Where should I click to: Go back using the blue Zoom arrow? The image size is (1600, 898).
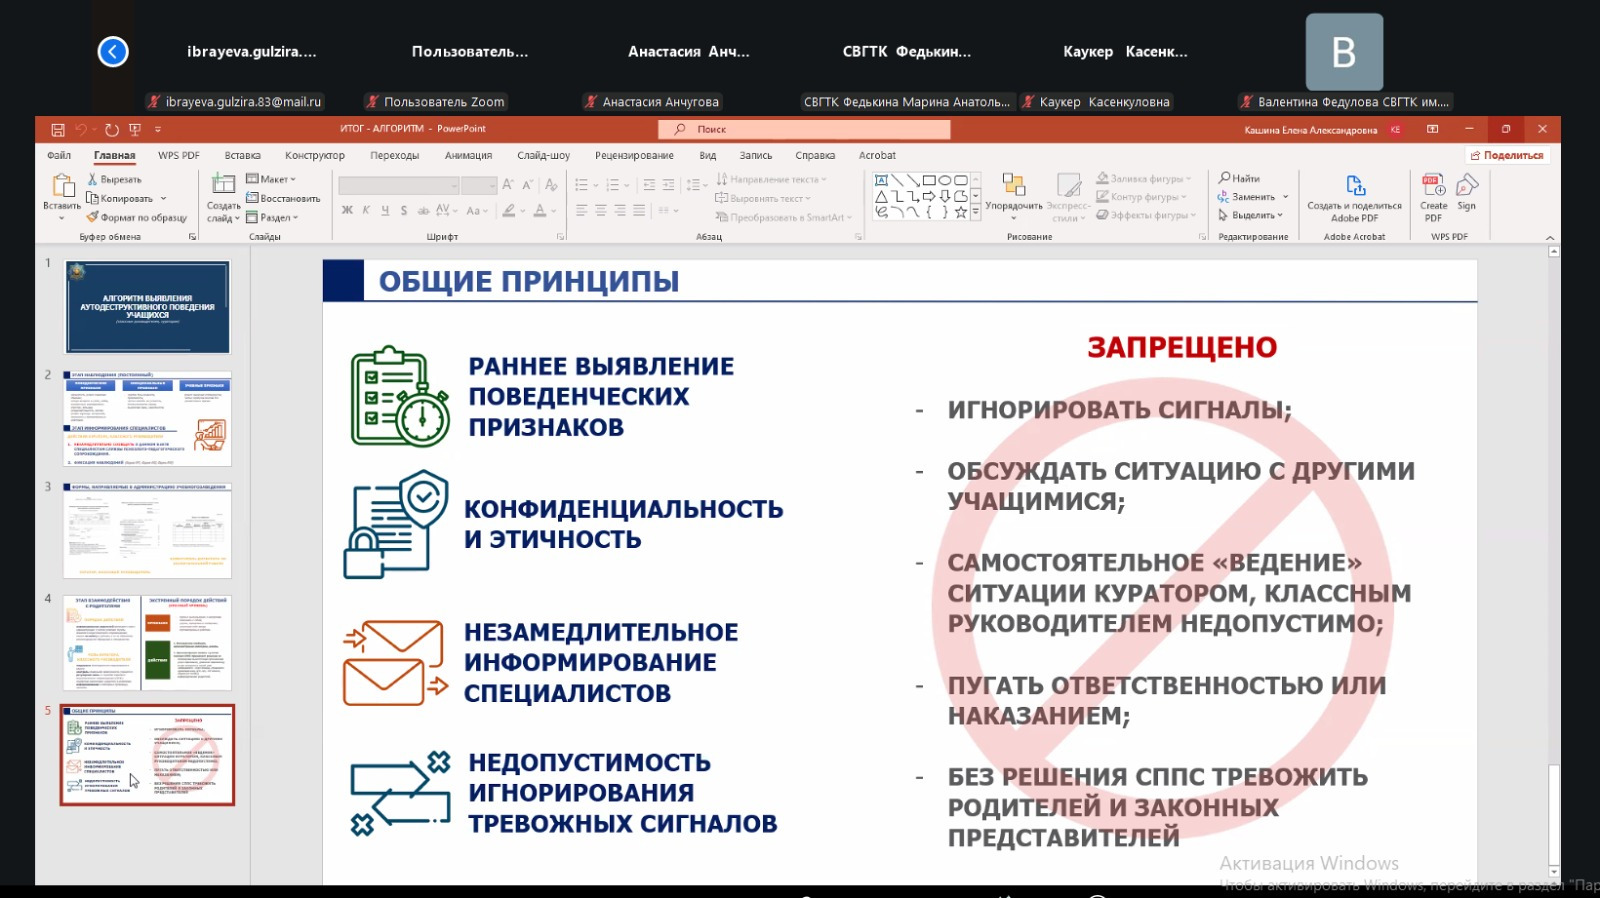113,51
